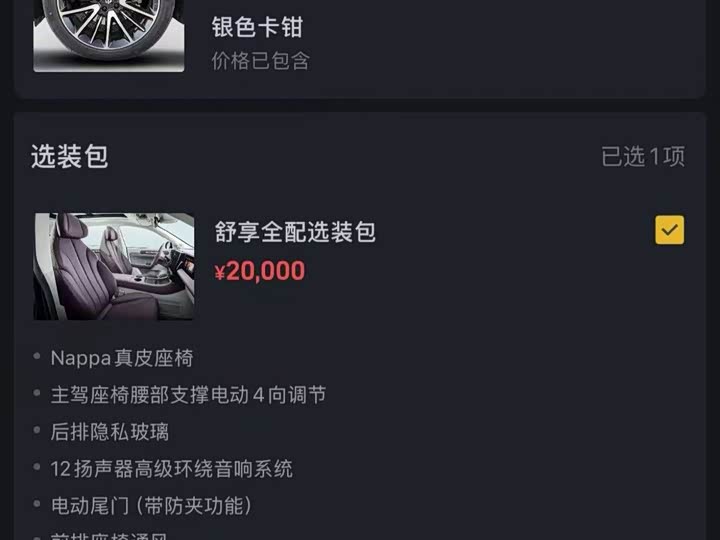
Task: Tap the bullet dot beside 12扬声器 item
Action: coord(37,467)
